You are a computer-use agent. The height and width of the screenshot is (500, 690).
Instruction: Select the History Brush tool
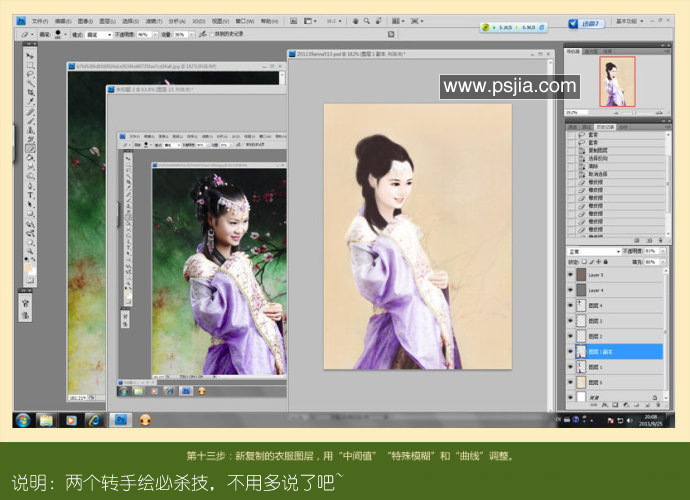[x=30, y=140]
